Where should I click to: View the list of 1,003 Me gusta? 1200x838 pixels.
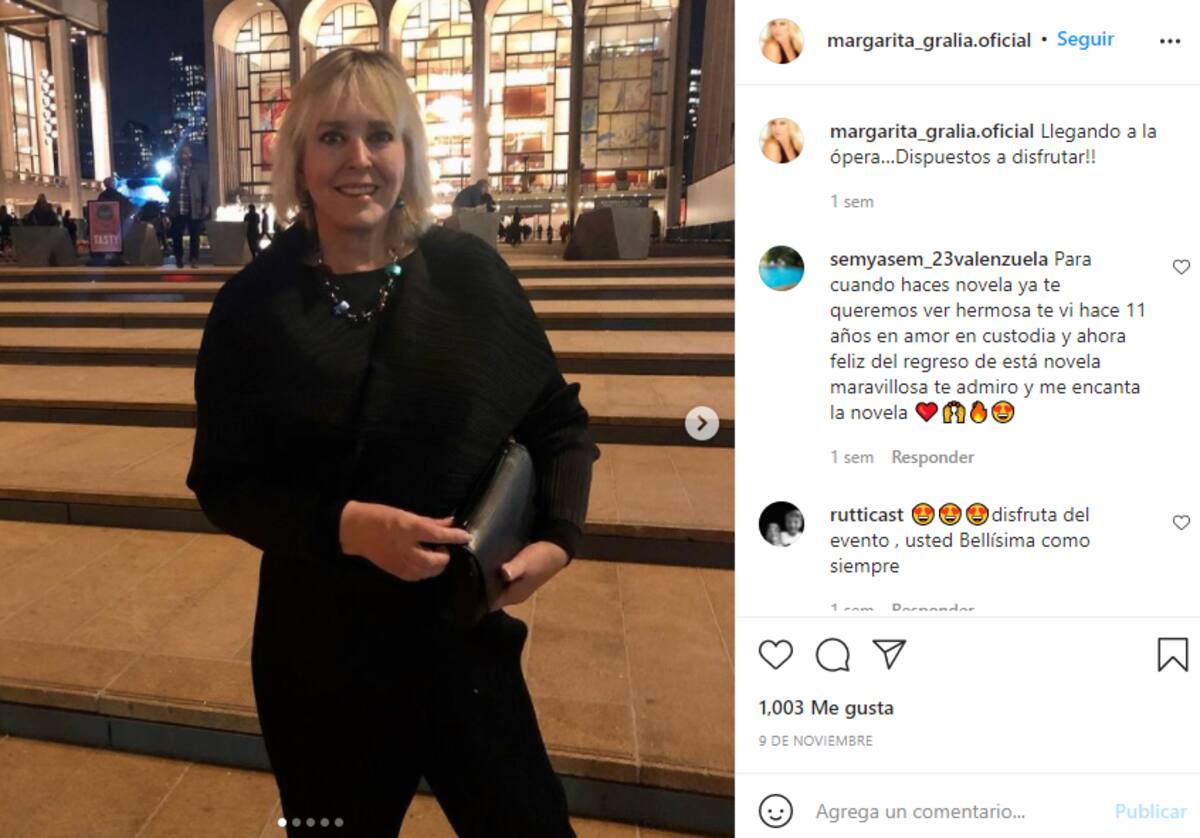tap(826, 708)
